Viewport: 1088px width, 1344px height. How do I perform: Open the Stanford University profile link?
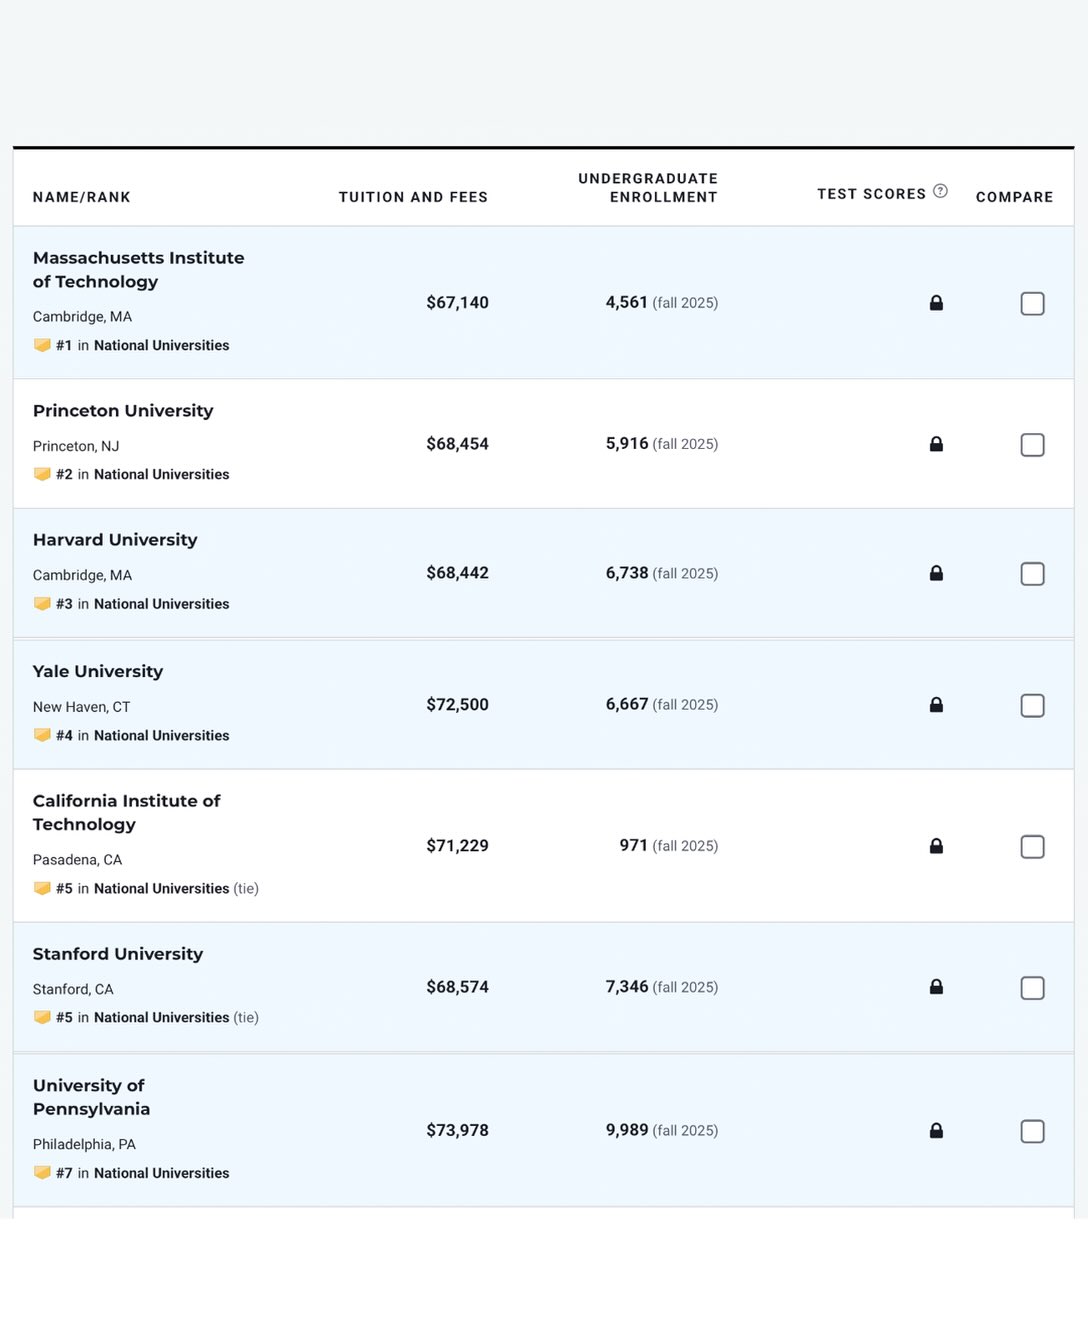point(118,954)
